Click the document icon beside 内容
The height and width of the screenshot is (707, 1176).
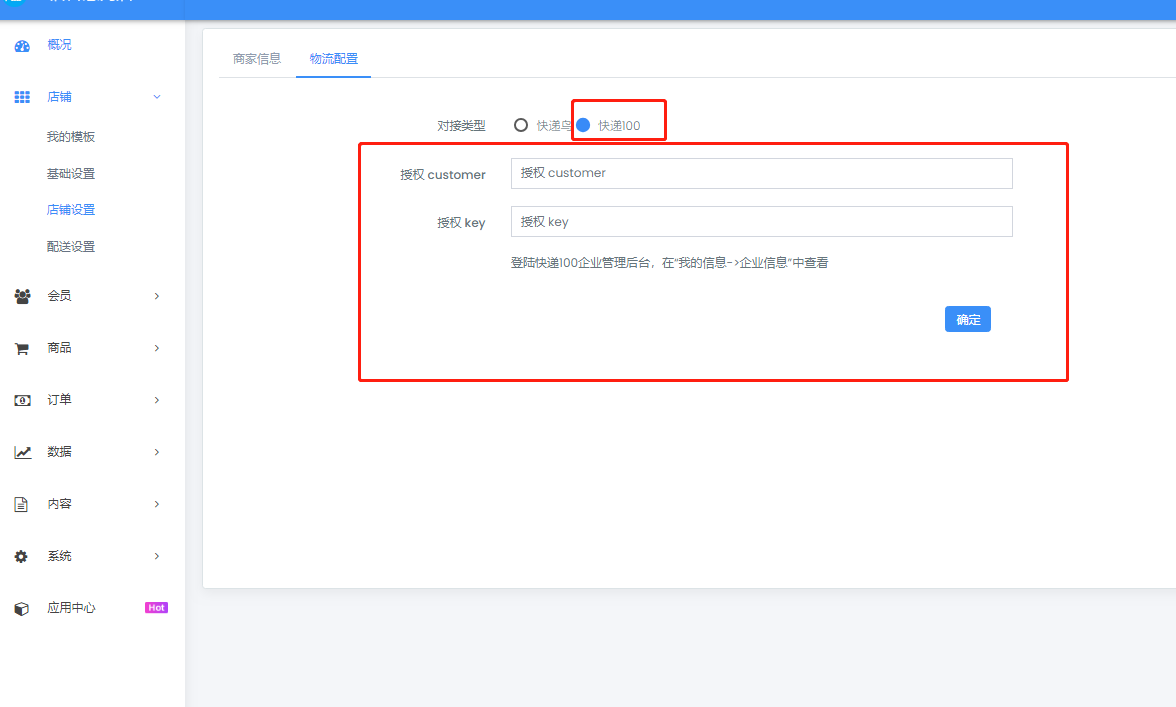point(22,504)
